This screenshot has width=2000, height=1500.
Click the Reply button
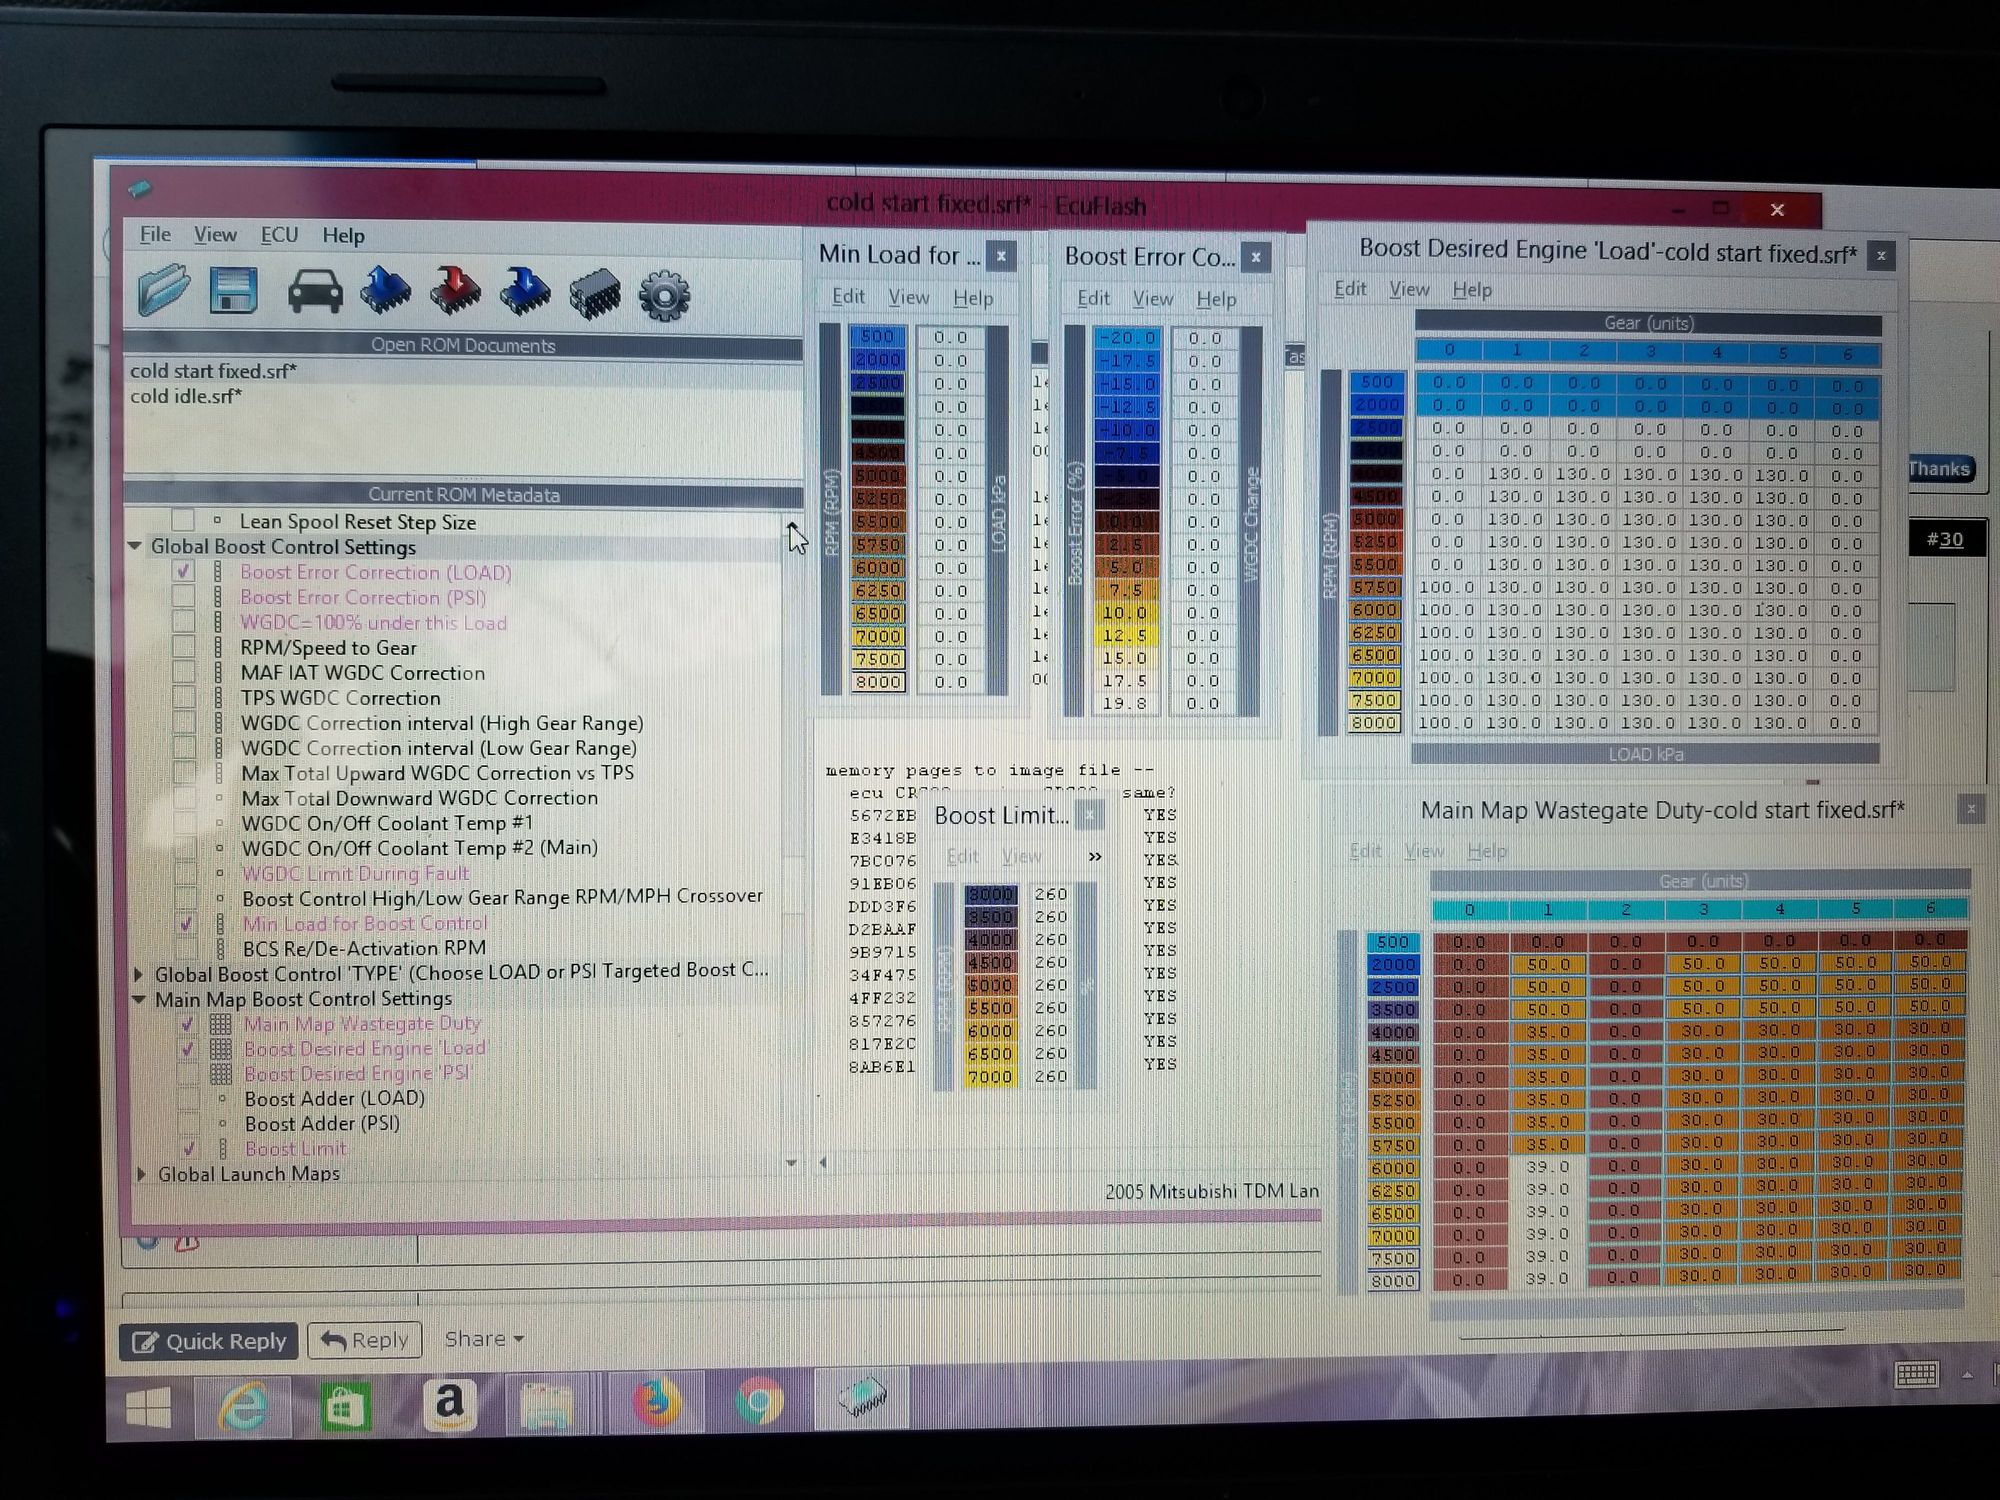coord(365,1340)
